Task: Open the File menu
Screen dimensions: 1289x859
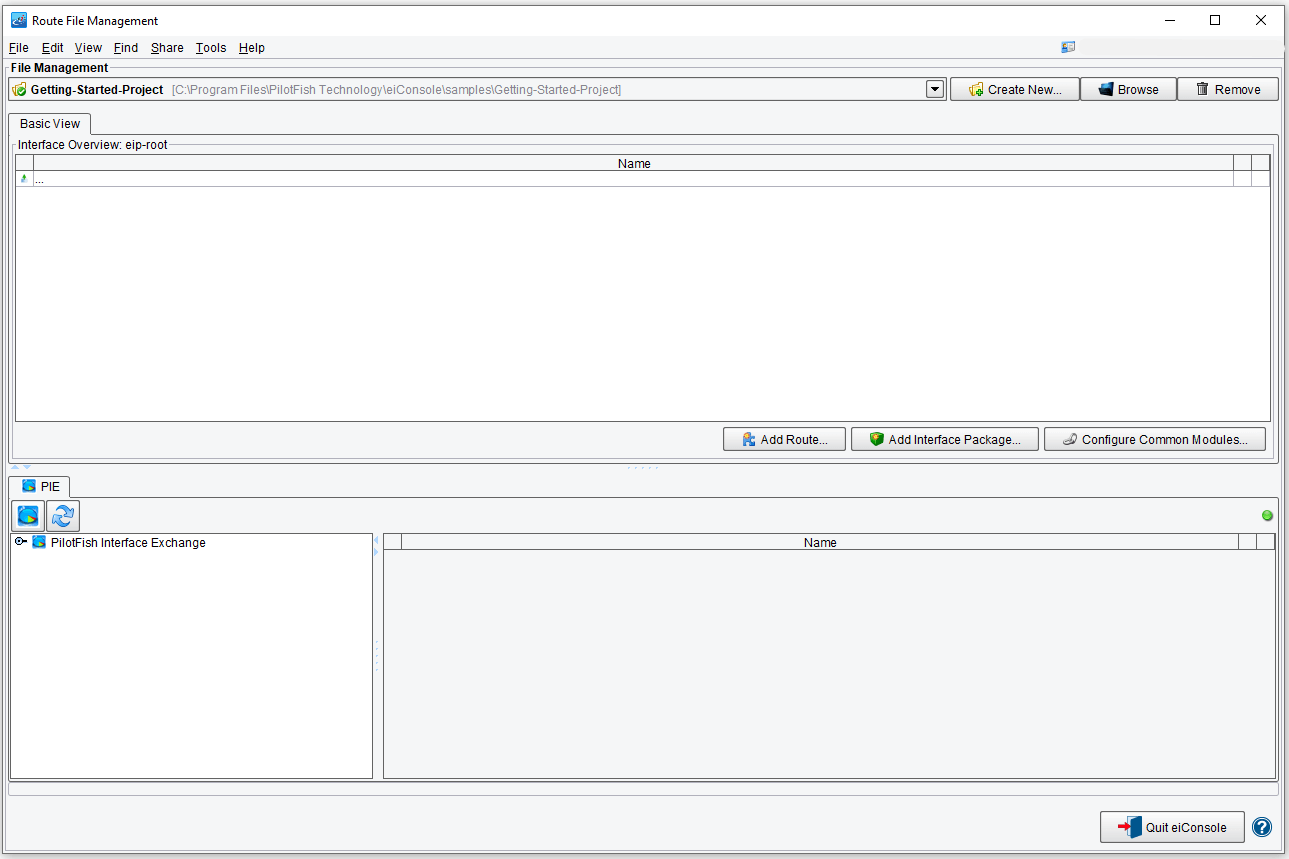Action: [19, 47]
